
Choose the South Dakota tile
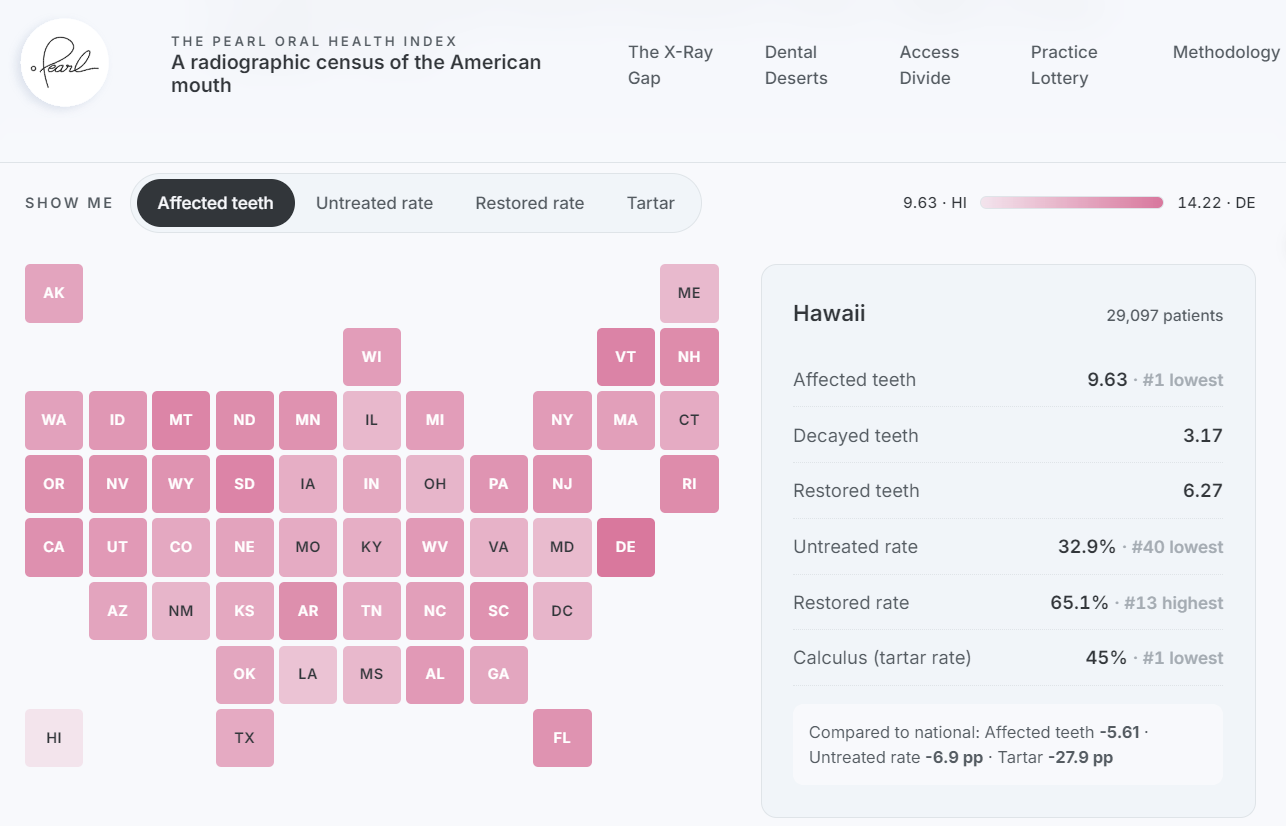click(245, 484)
